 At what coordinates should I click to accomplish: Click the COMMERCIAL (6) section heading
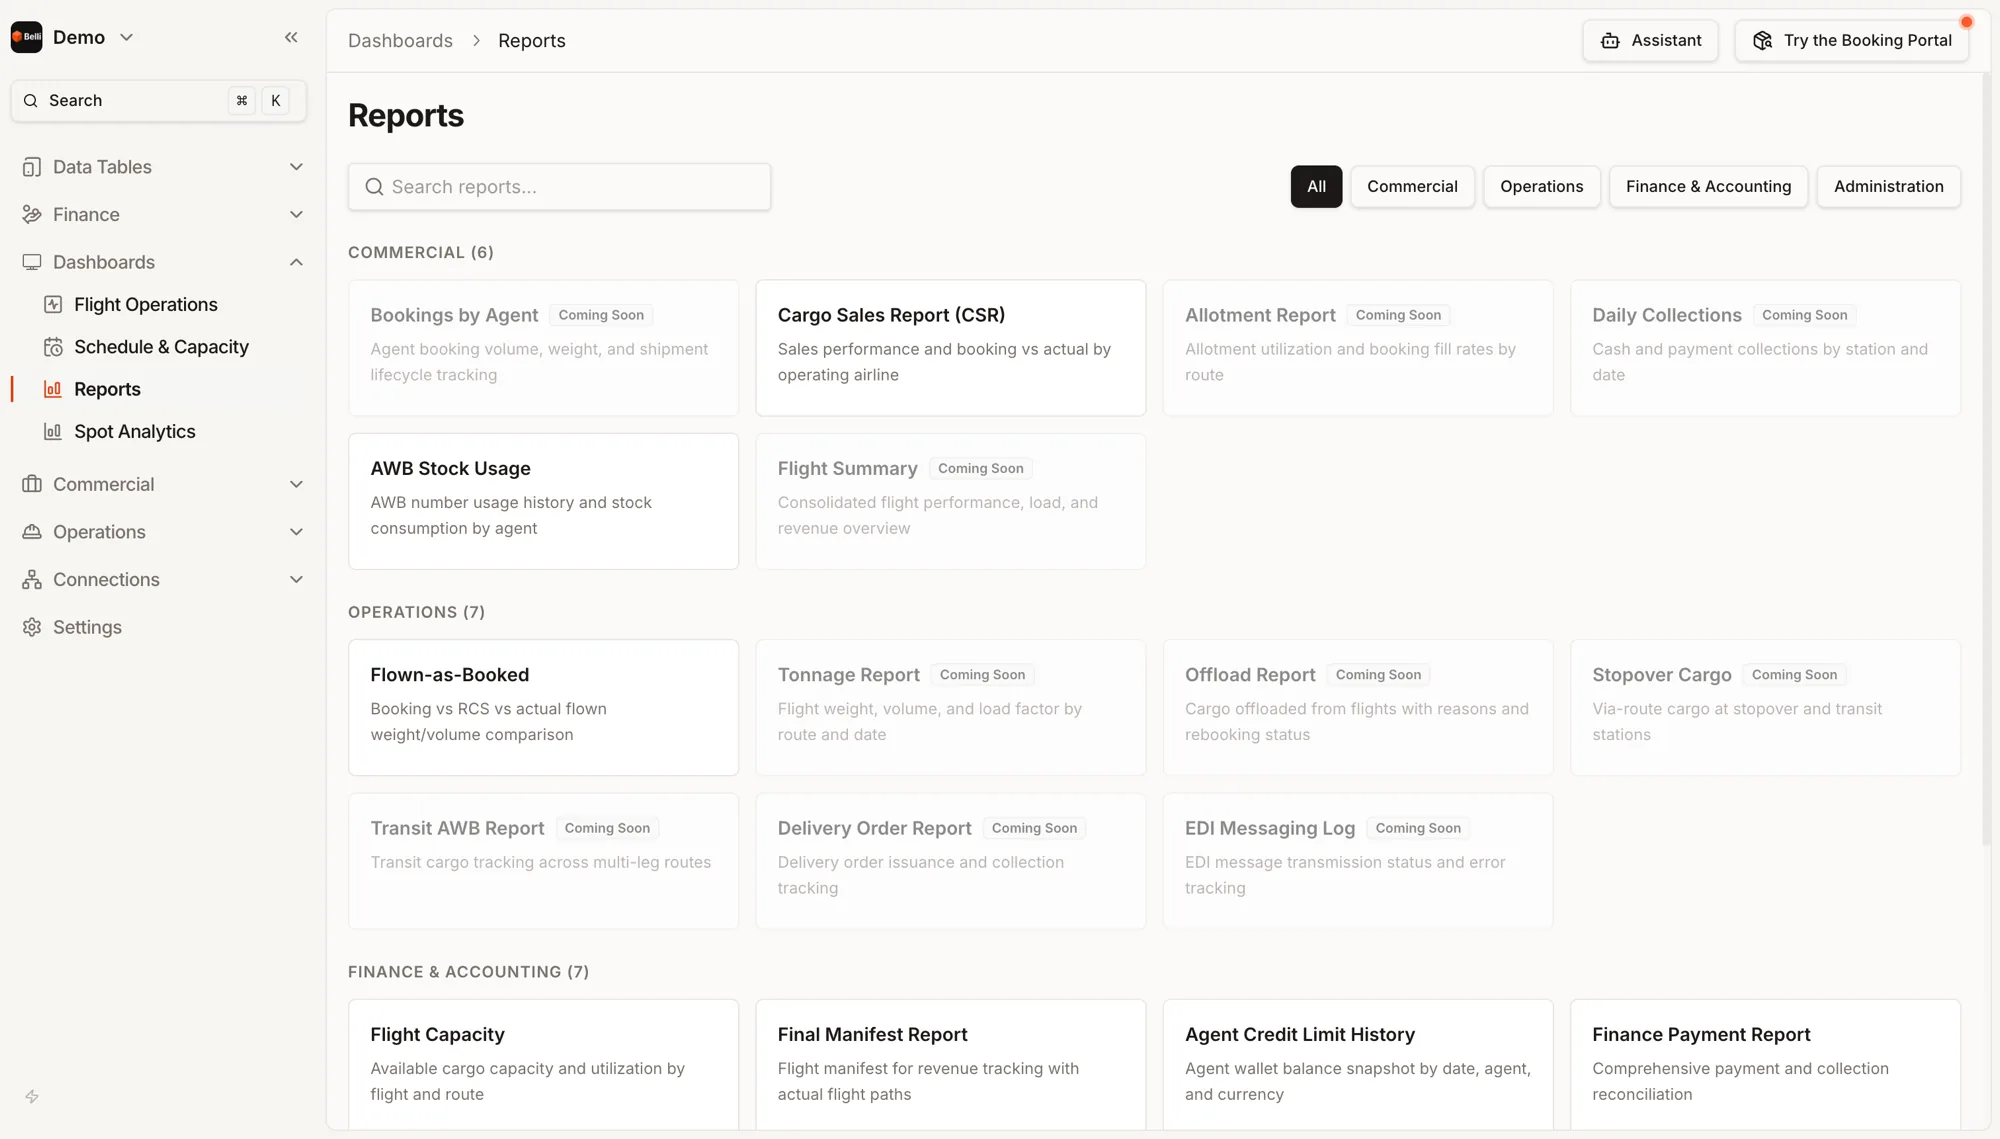(421, 253)
